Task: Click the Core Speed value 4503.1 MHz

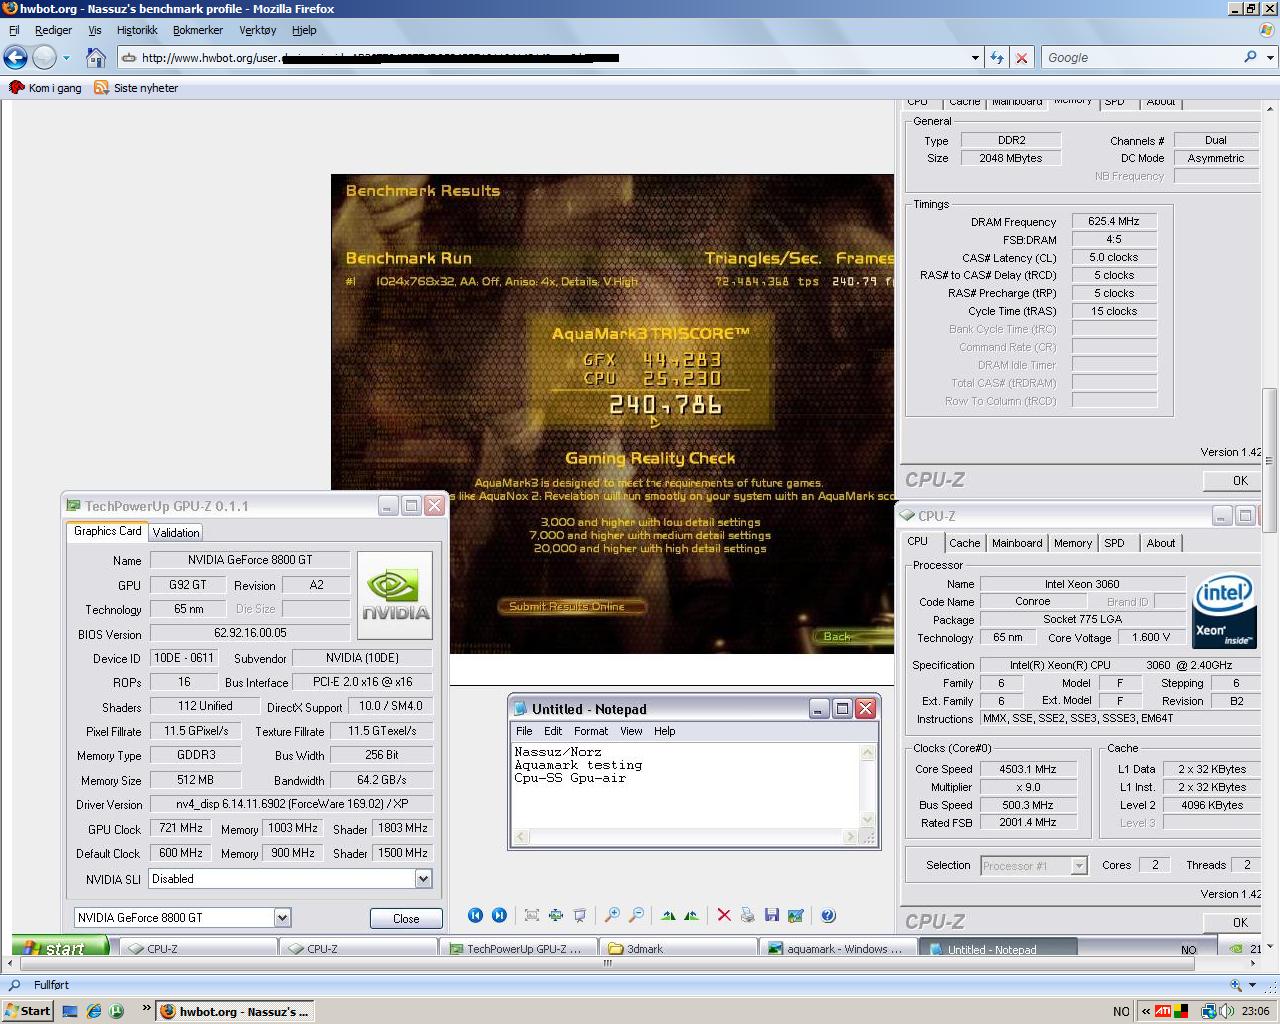Action: pyautogui.click(x=1028, y=769)
